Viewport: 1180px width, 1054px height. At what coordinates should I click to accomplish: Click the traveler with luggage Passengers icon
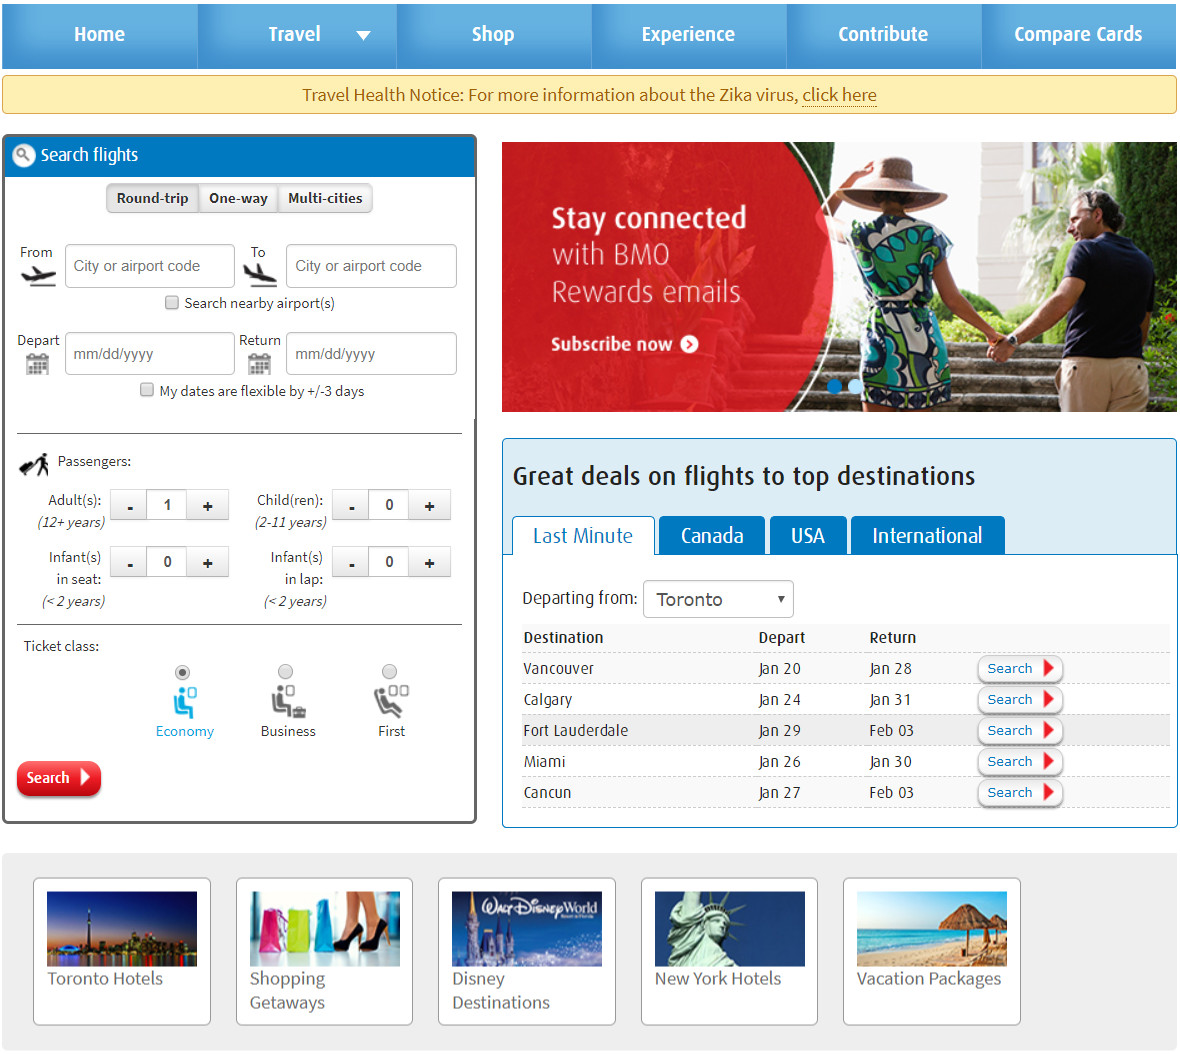click(34, 464)
